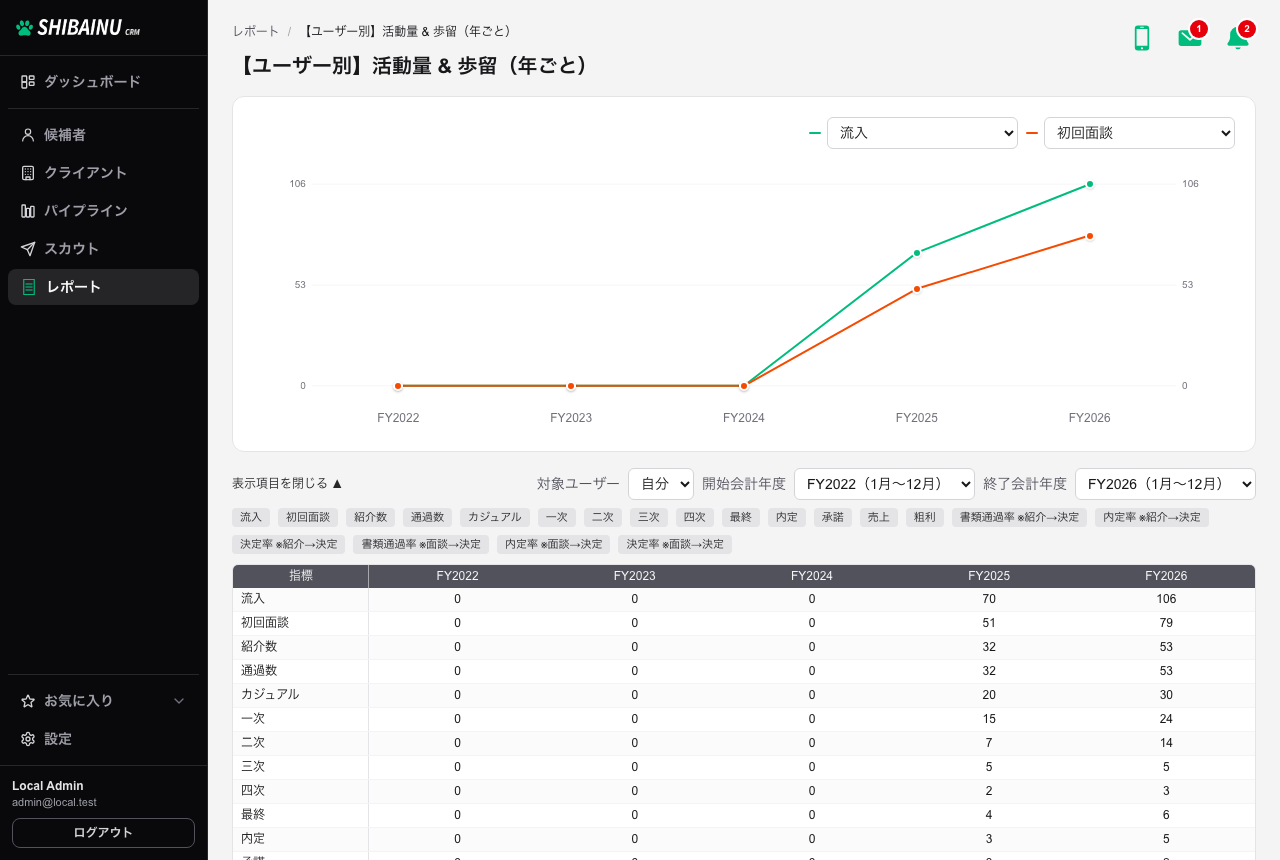Click the ログアウト button
The width and height of the screenshot is (1280, 860).
[x=104, y=833]
